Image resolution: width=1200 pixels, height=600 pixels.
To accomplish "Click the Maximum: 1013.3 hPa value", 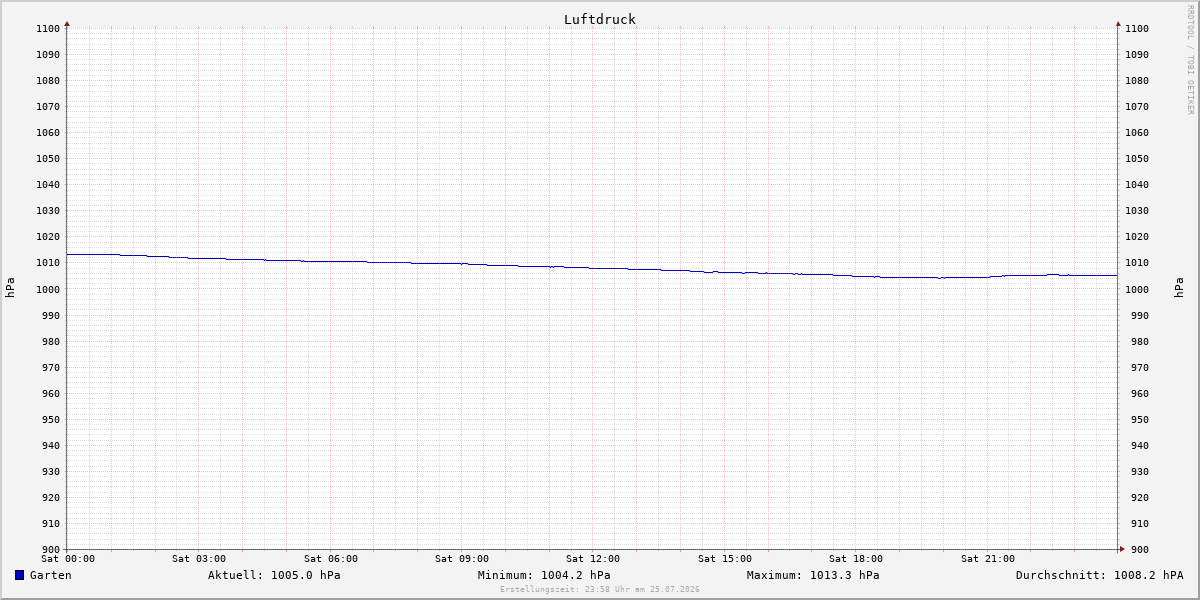I will (813, 575).
